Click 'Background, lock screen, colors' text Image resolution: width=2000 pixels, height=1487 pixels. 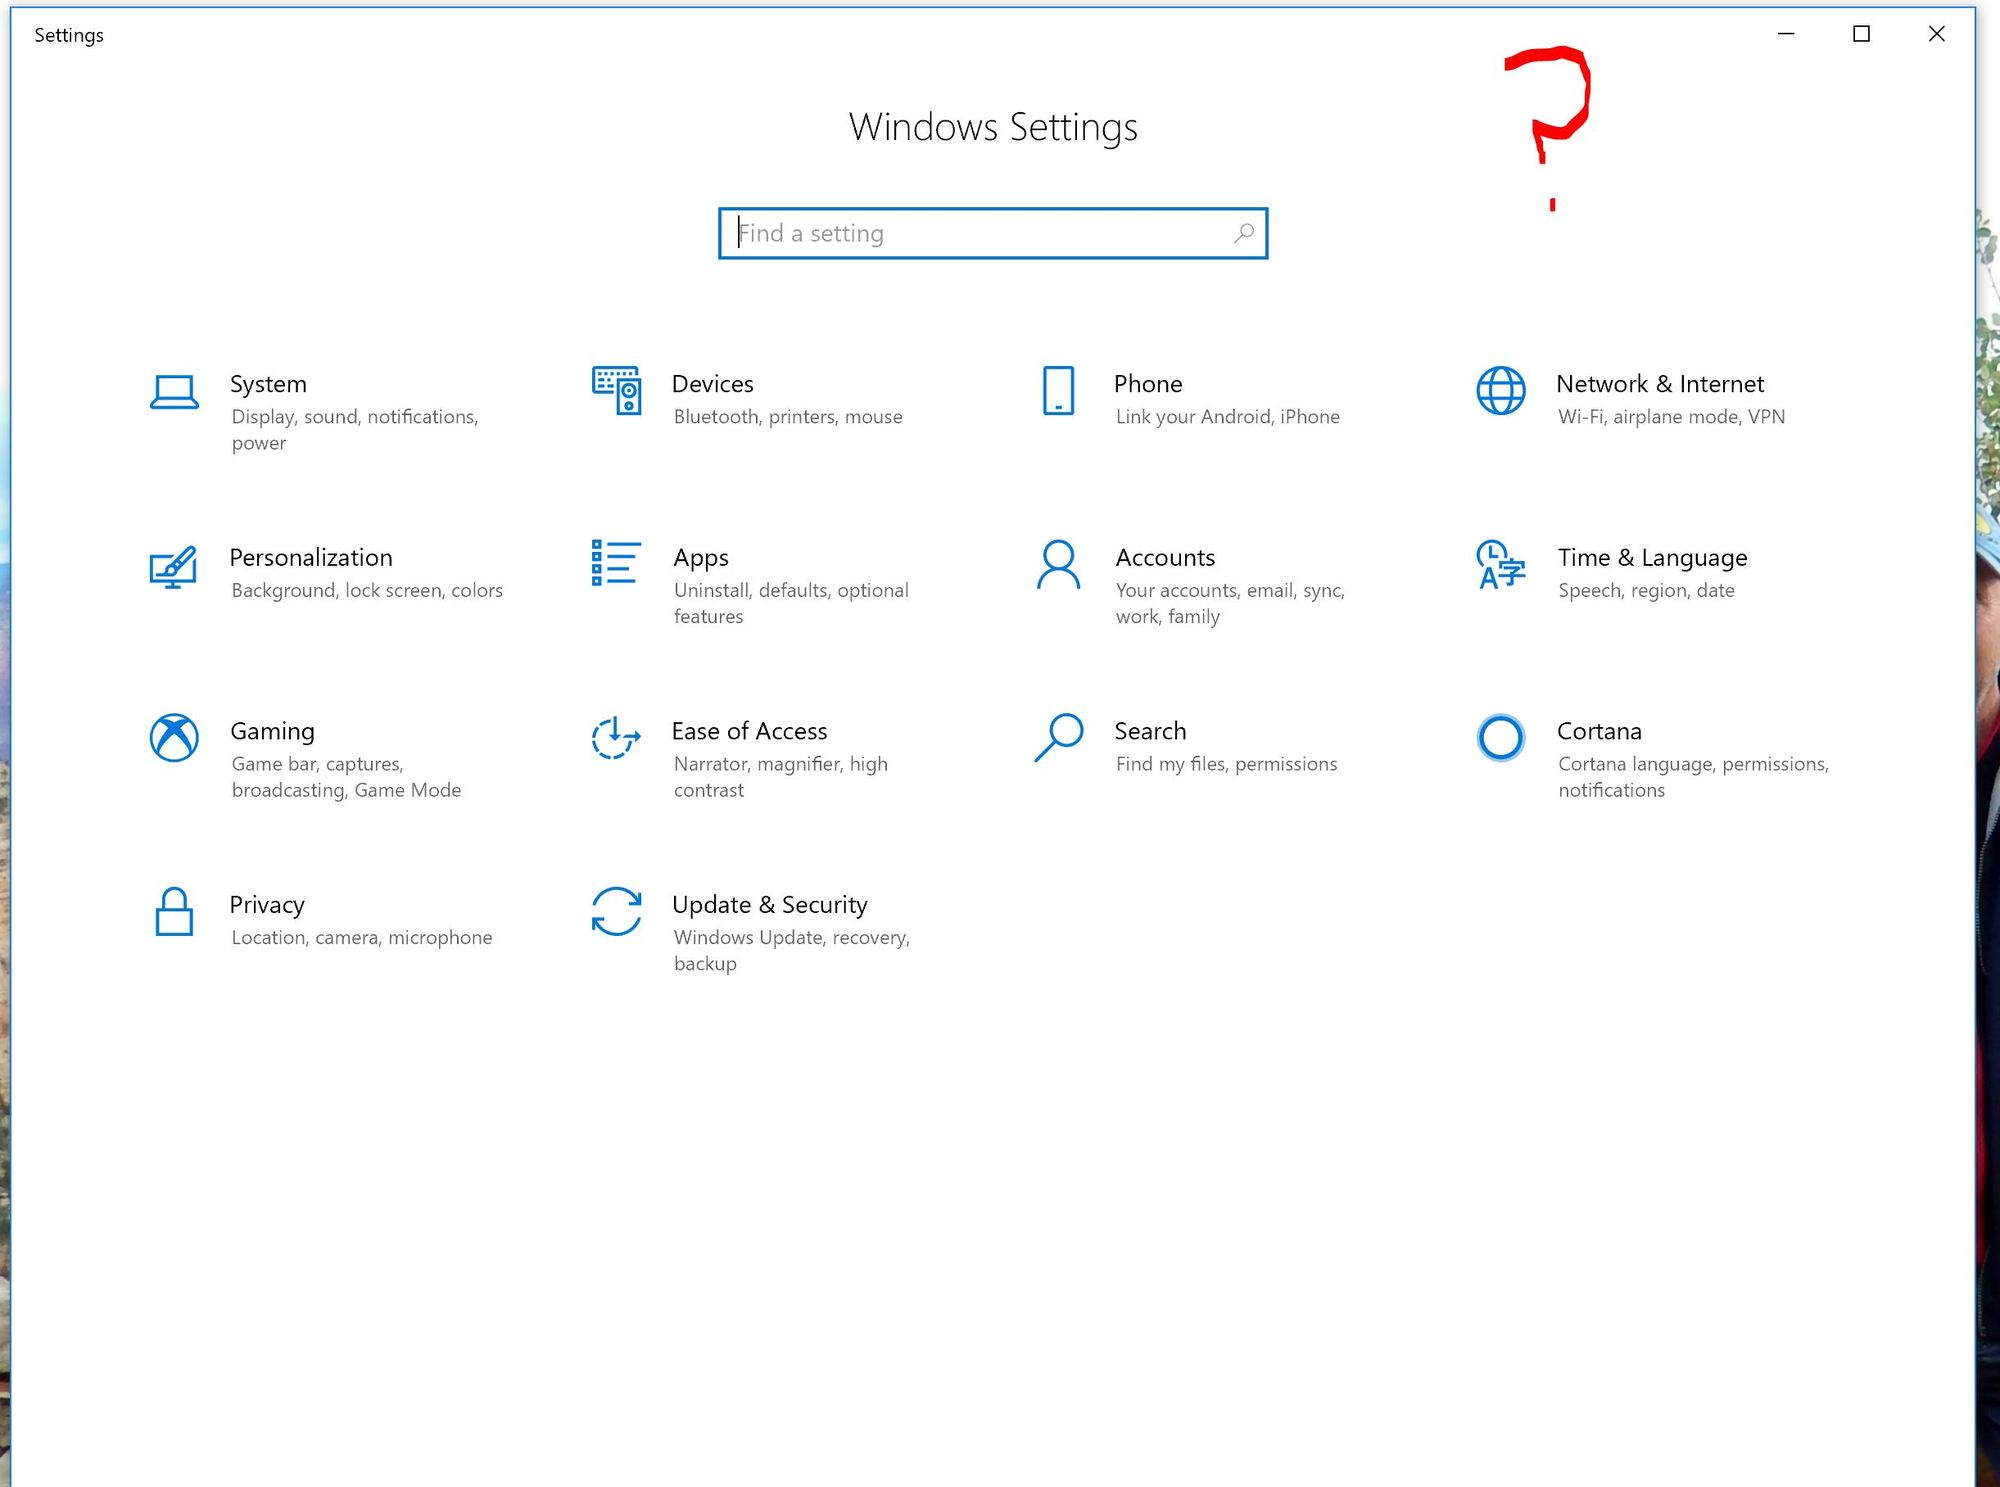(x=367, y=591)
